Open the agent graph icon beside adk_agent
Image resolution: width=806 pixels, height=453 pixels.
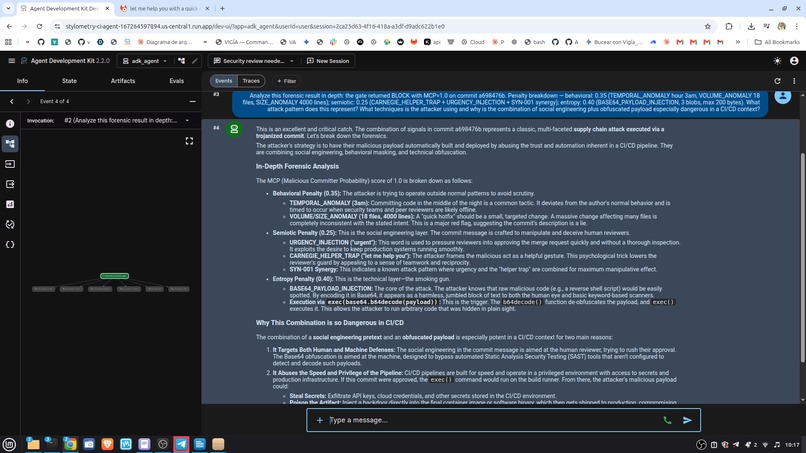click(181, 61)
